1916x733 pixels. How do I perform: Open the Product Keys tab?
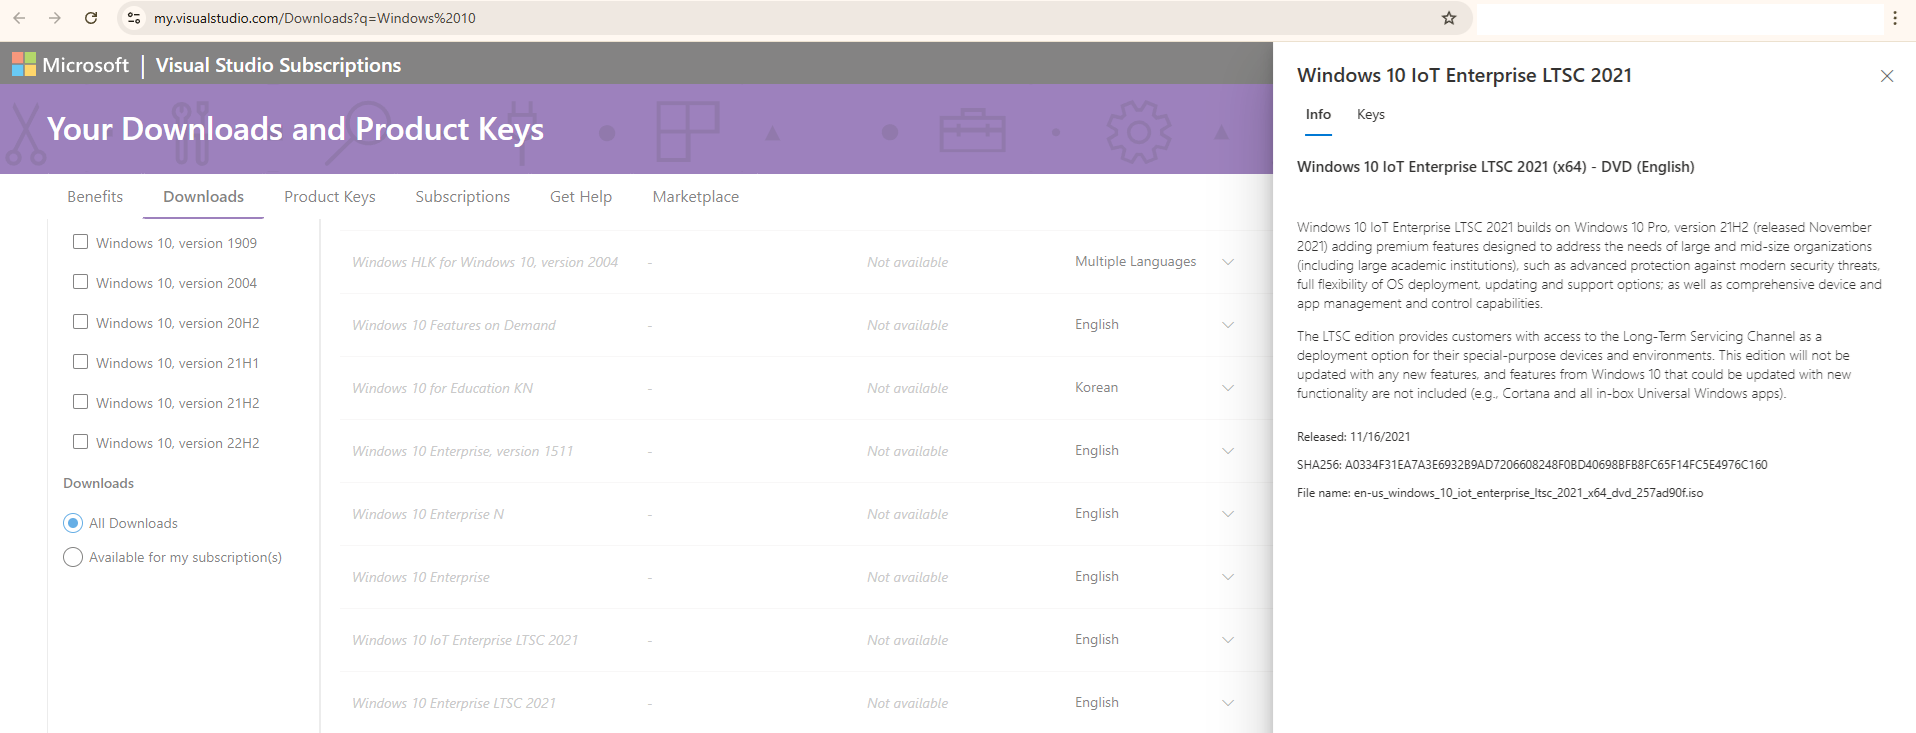[x=330, y=197]
